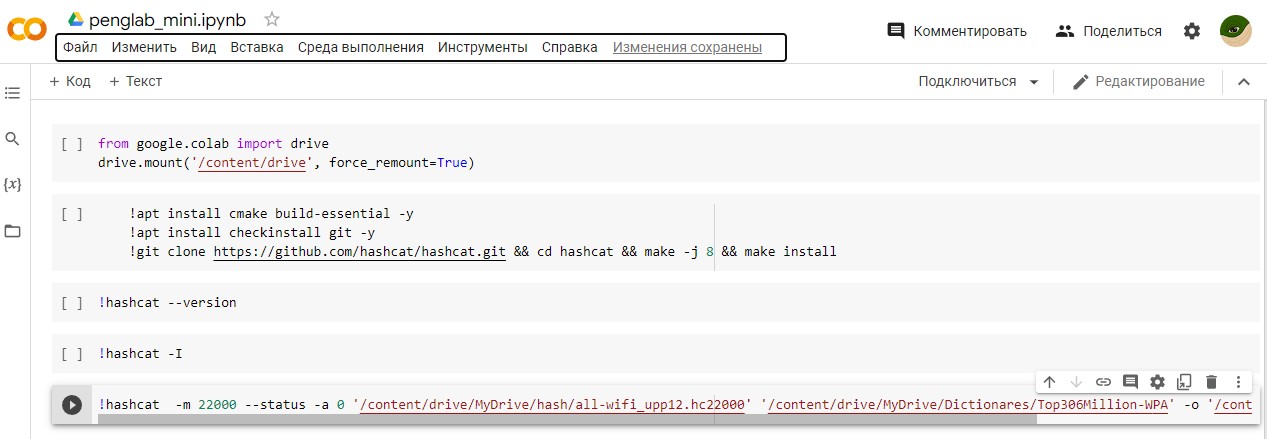Open the Среда выполнения menu
1267x439 pixels.
[x=360, y=47]
